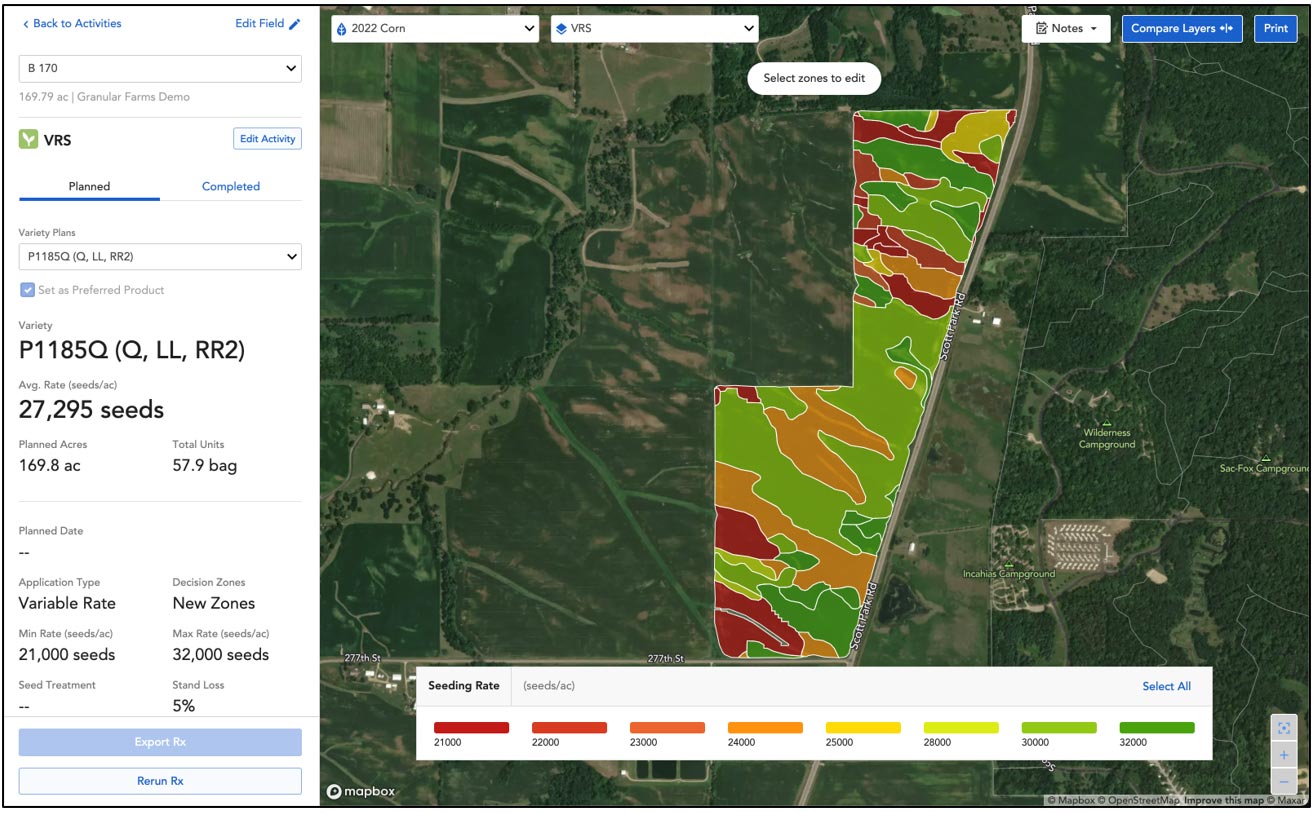Image resolution: width=1315 pixels, height=813 pixels.
Task: Click the Notes clipboard icon
Action: click(1044, 28)
